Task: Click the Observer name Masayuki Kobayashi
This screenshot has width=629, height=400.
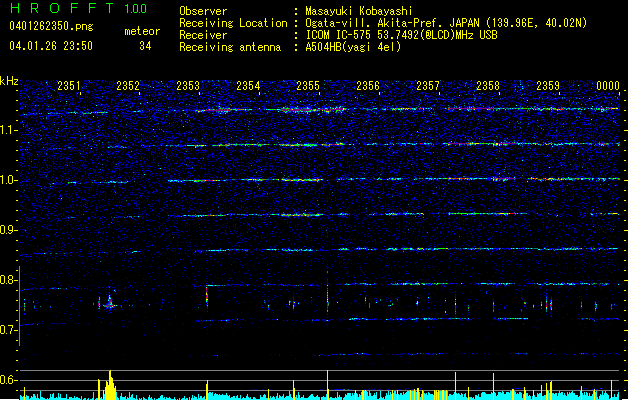Action: point(359,11)
